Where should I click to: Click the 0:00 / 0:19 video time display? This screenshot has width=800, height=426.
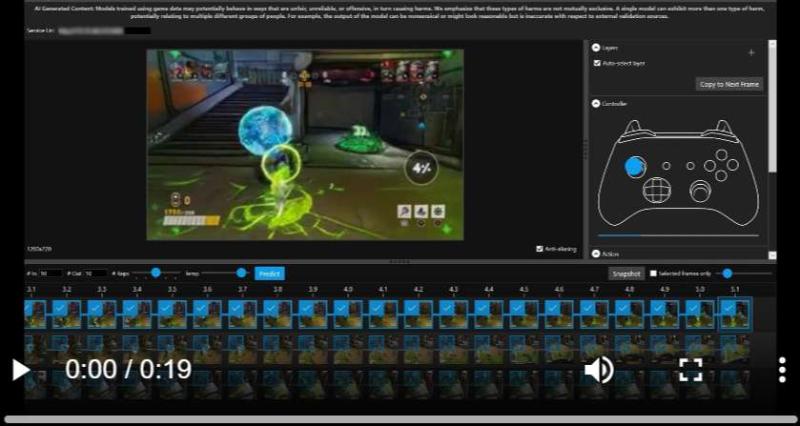[x=128, y=369]
